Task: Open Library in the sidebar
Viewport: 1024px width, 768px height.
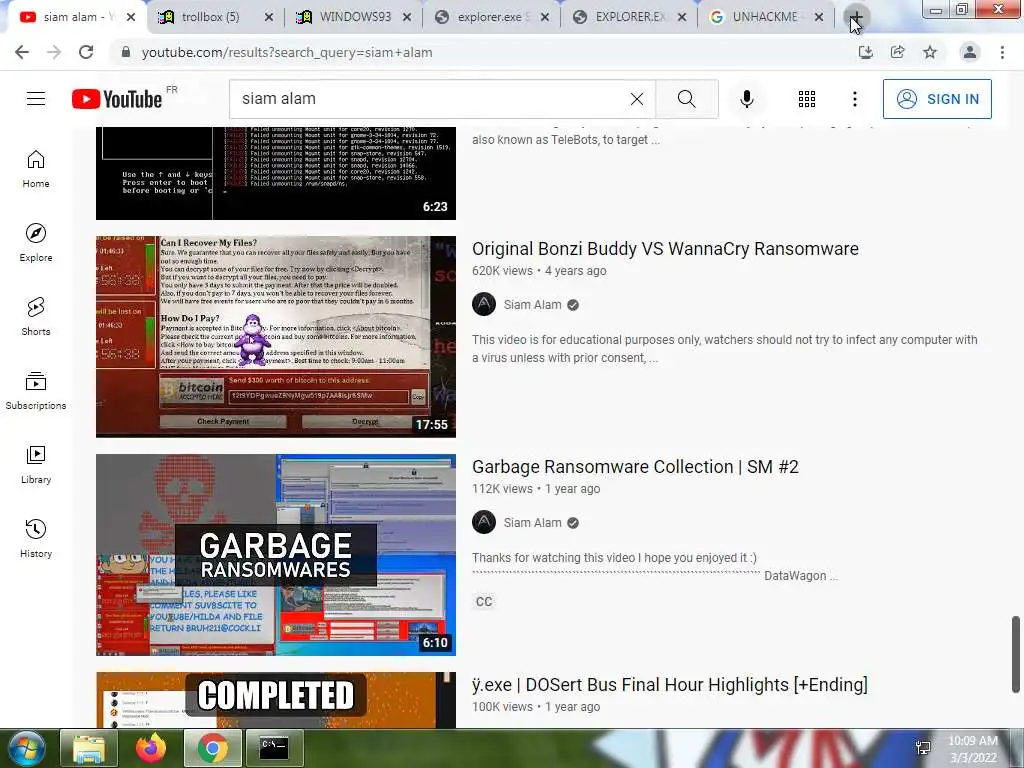Action: coord(36,464)
